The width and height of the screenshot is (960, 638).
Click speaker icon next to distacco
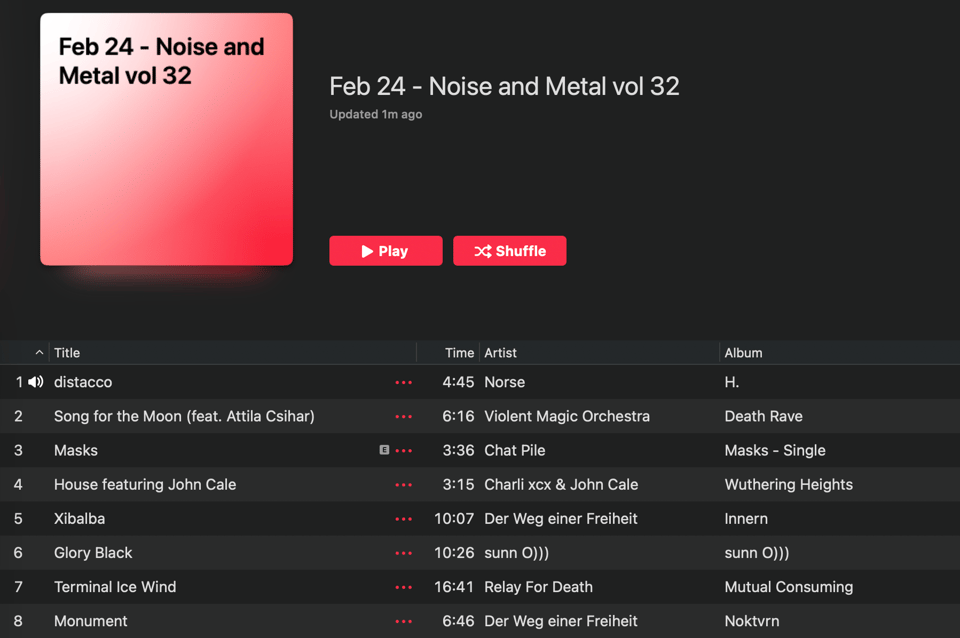pos(36,382)
